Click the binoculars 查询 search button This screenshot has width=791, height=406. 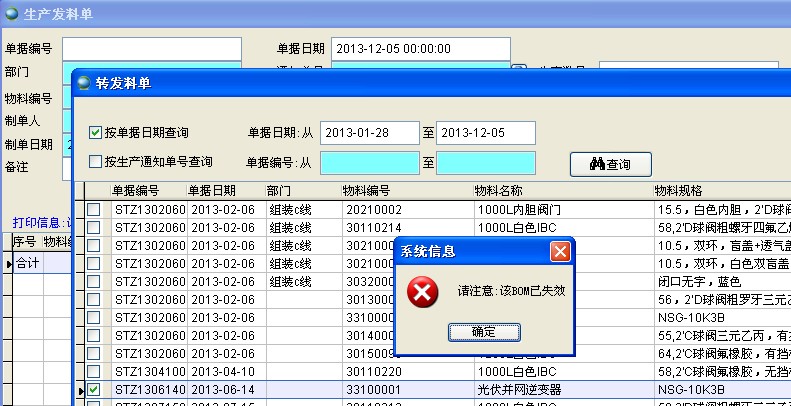(x=610, y=164)
